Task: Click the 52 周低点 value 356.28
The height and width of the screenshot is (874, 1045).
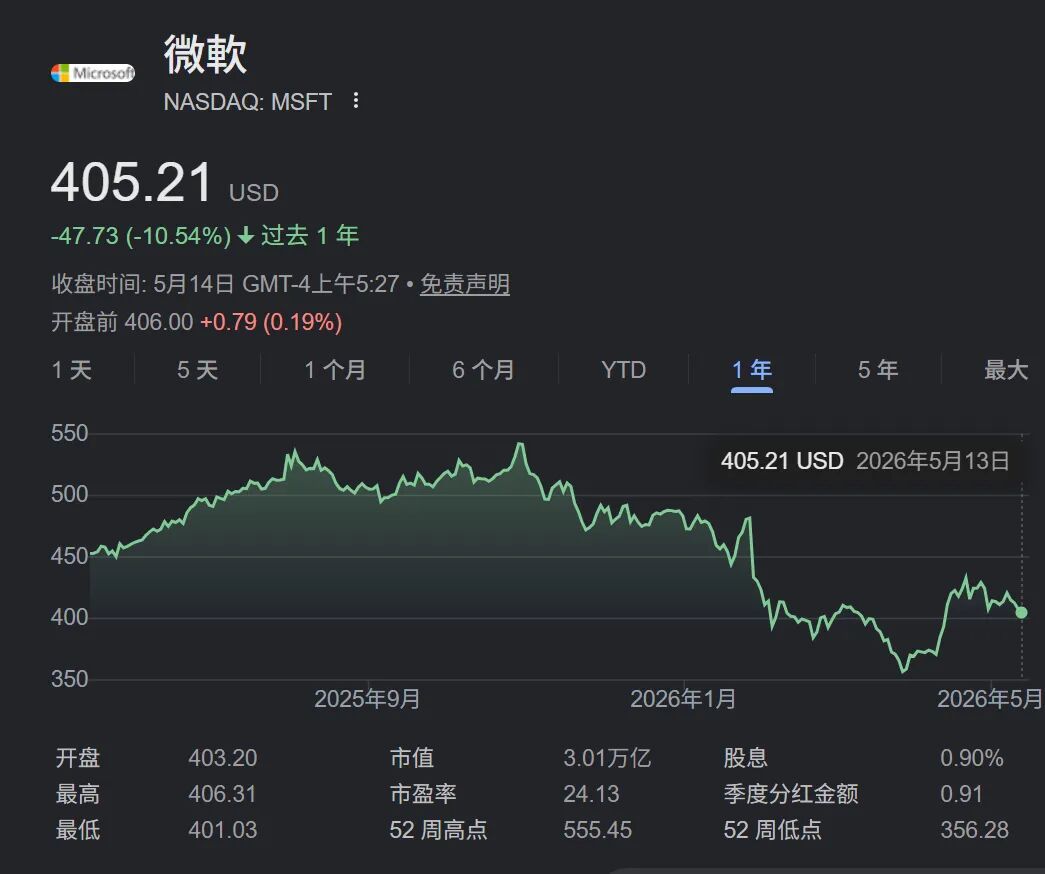Action: pos(974,830)
